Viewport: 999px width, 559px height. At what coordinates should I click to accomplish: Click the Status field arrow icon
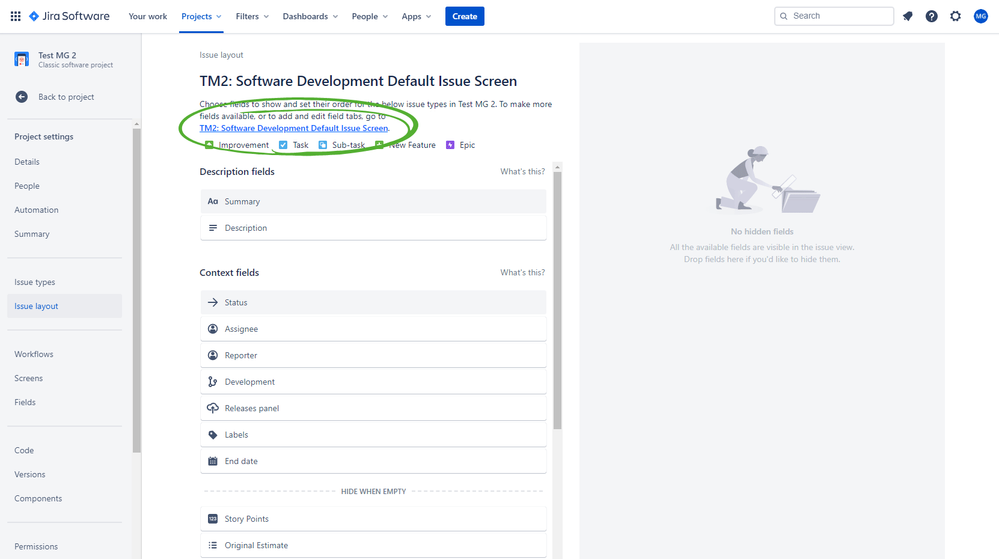pyautogui.click(x=213, y=302)
